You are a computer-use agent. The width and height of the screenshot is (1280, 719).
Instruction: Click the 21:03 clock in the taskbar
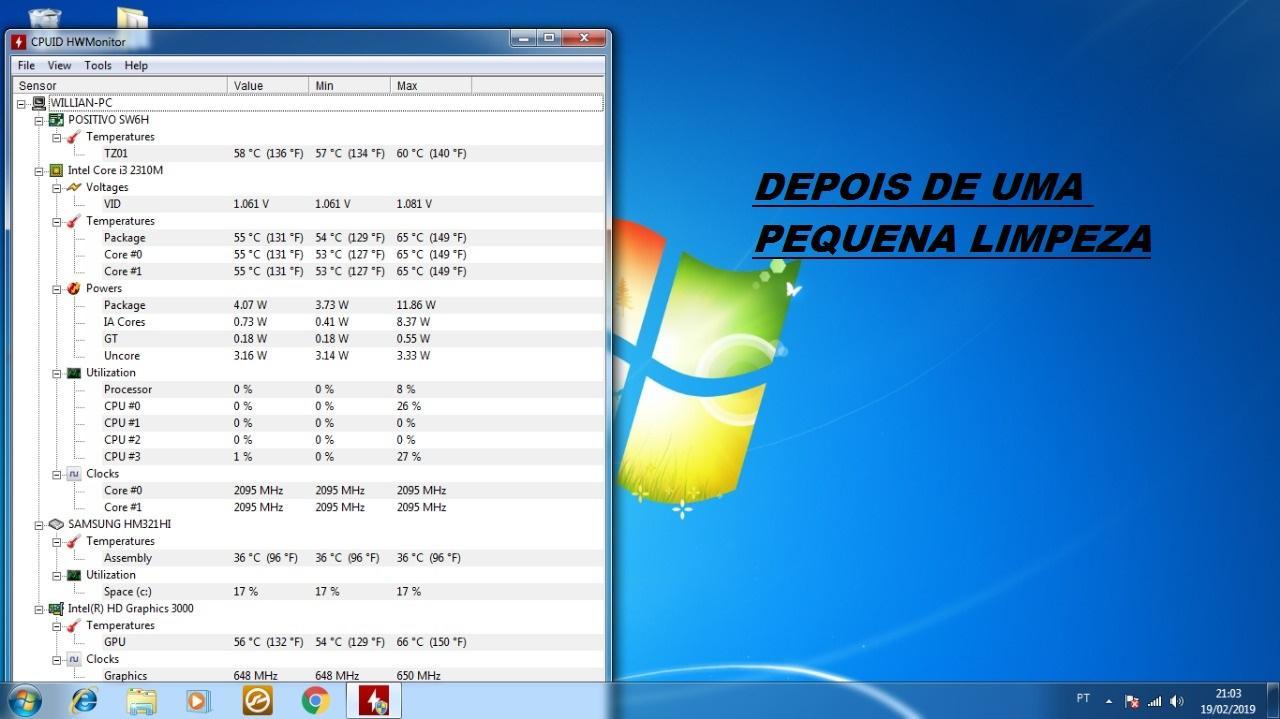1228,693
